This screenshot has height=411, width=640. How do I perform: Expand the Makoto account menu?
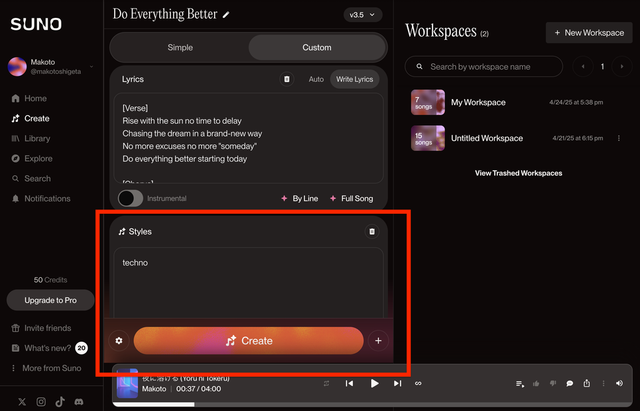[x=90, y=67]
